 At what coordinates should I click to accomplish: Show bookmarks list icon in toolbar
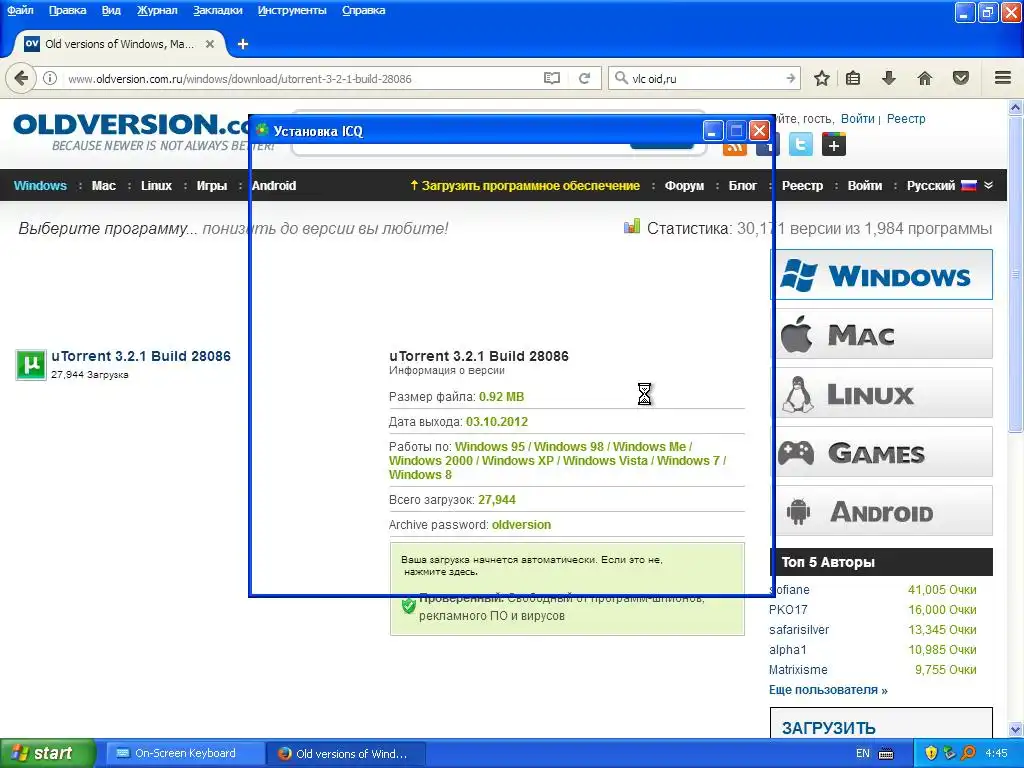point(853,78)
